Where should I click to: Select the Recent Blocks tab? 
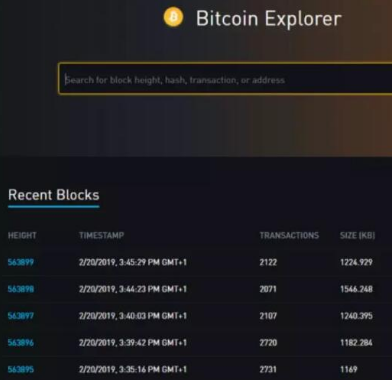54,195
